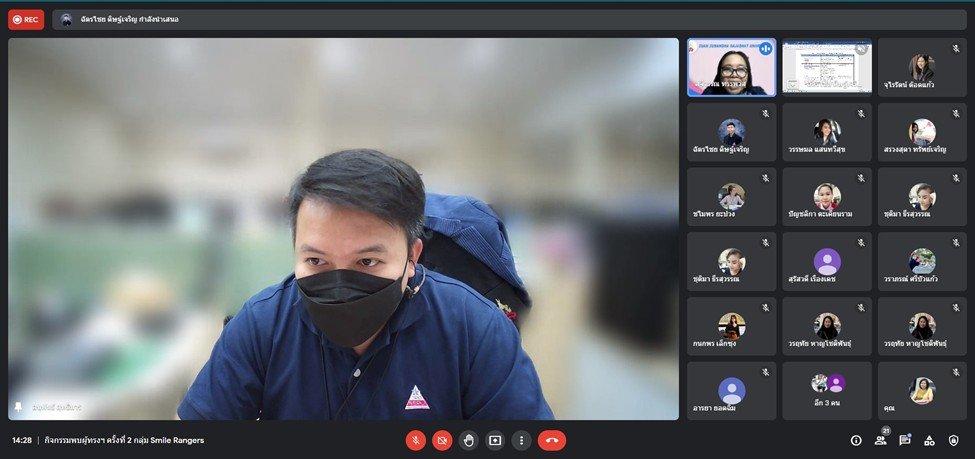The height and width of the screenshot is (459, 975).
Task: Select the shared screen presentation thumbnail
Action: [x=827, y=67]
